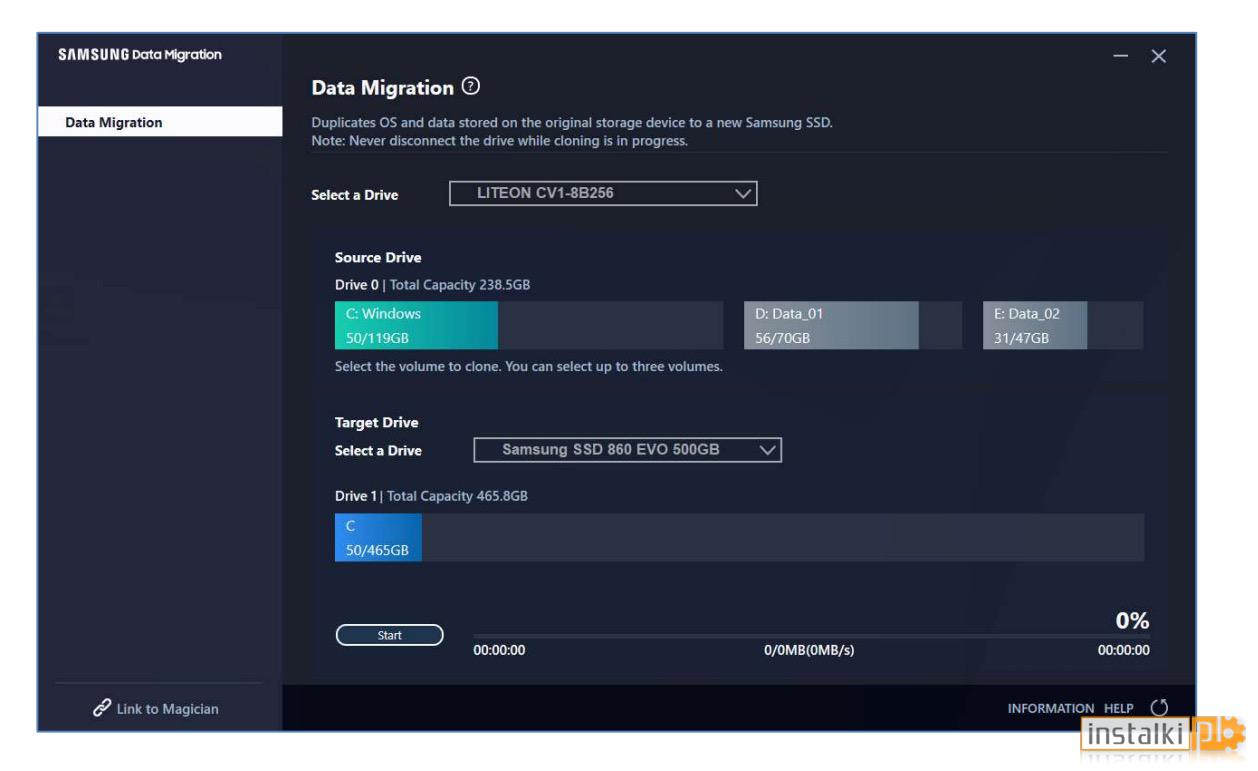
Task: Select the E: Data_02 source volume
Action: [1063, 326]
